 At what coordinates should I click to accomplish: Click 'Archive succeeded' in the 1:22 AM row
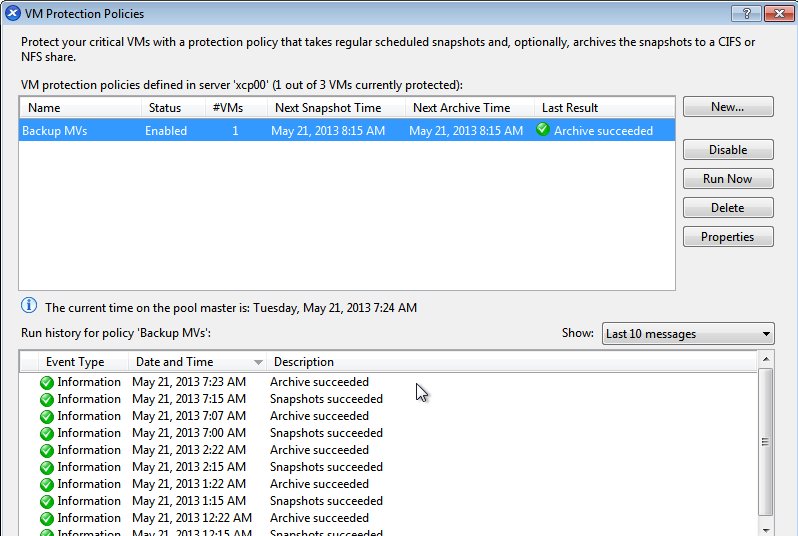click(319, 484)
